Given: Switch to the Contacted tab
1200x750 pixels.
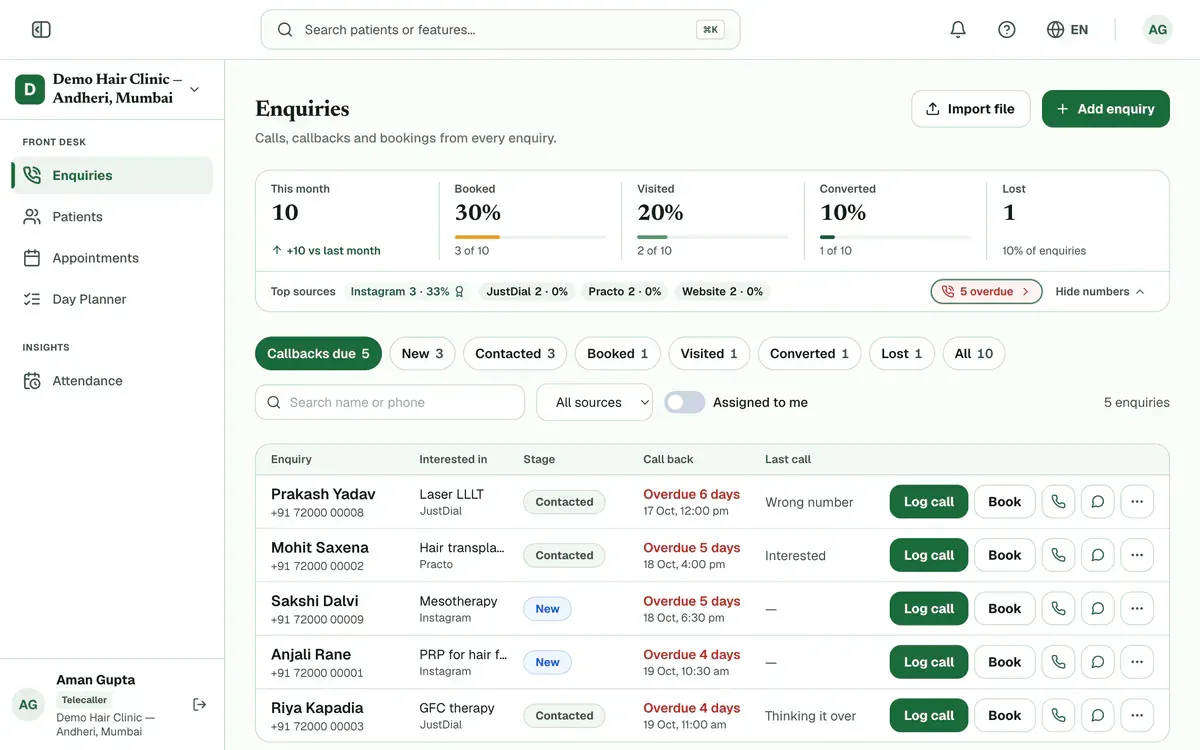Looking at the screenshot, I should 515,354.
